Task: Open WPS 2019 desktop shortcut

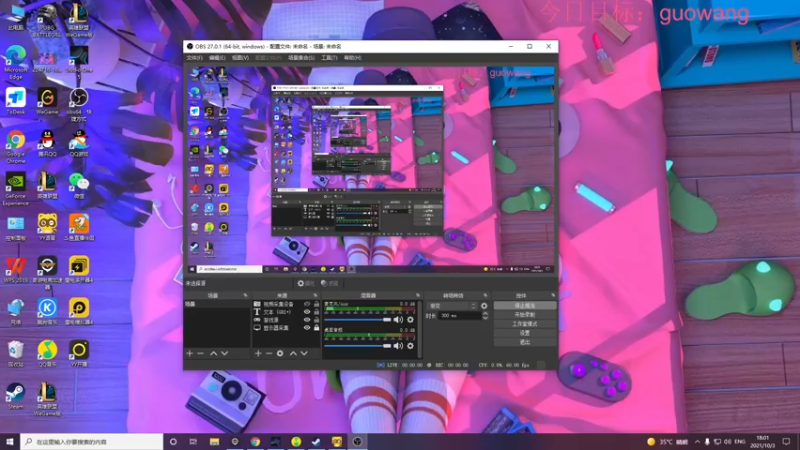Action: click(x=16, y=270)
